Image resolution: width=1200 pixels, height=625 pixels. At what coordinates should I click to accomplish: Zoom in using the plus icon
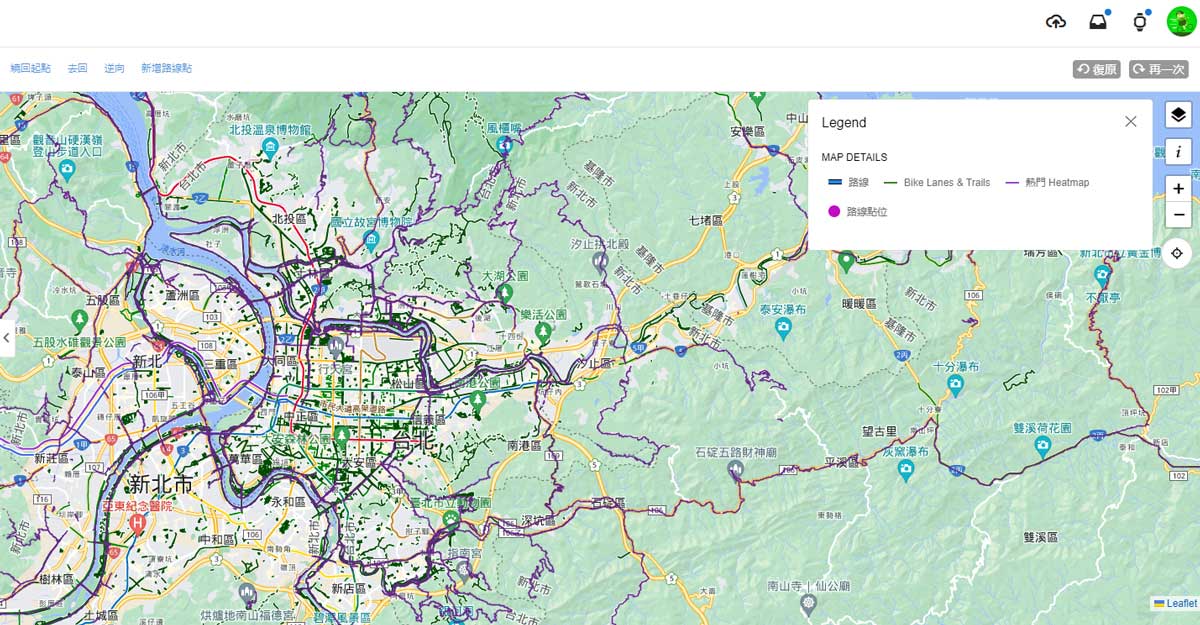click(1178, 188)
